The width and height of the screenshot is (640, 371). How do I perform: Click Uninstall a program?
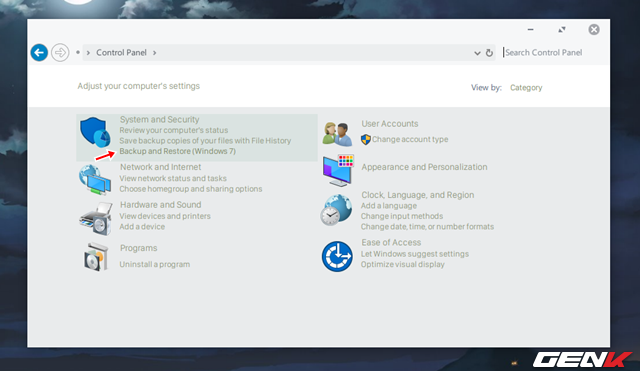pyautogui.click(x=155, y=264)
